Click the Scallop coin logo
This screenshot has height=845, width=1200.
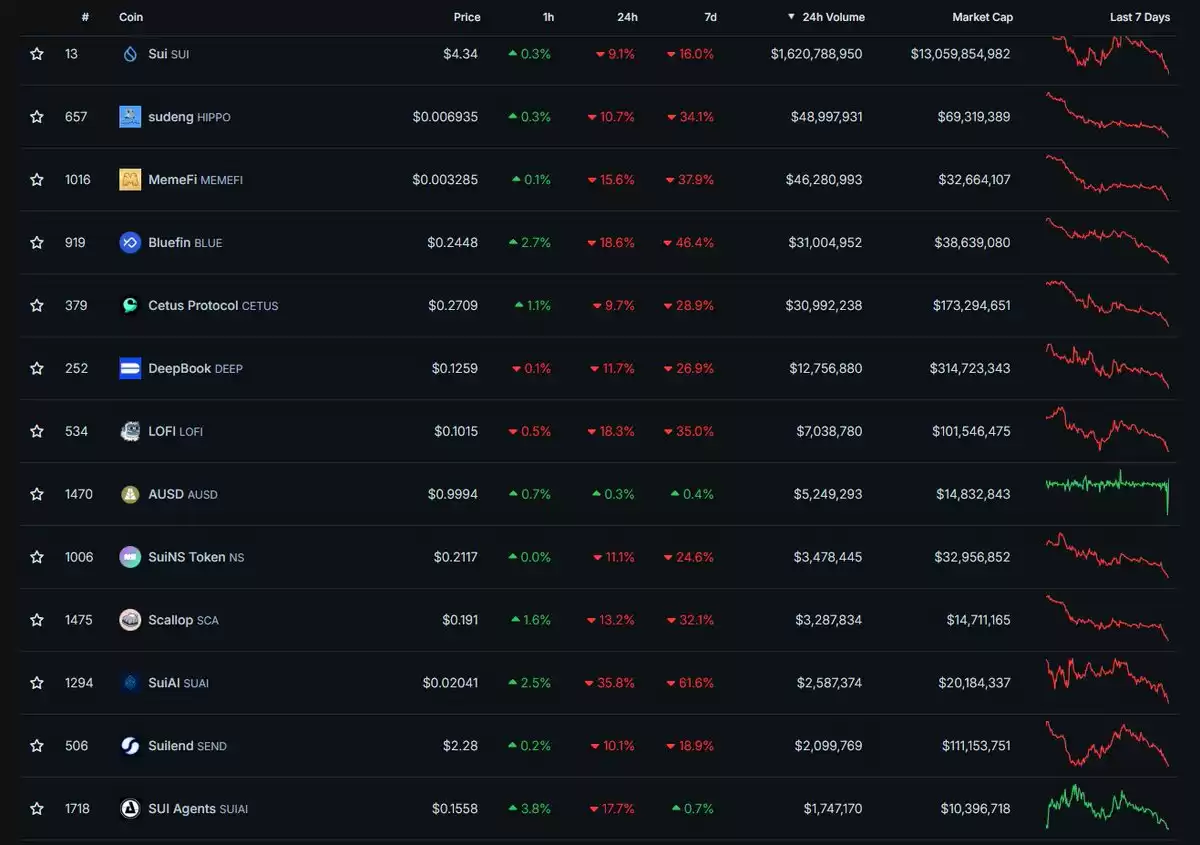[x=130, y=620]
